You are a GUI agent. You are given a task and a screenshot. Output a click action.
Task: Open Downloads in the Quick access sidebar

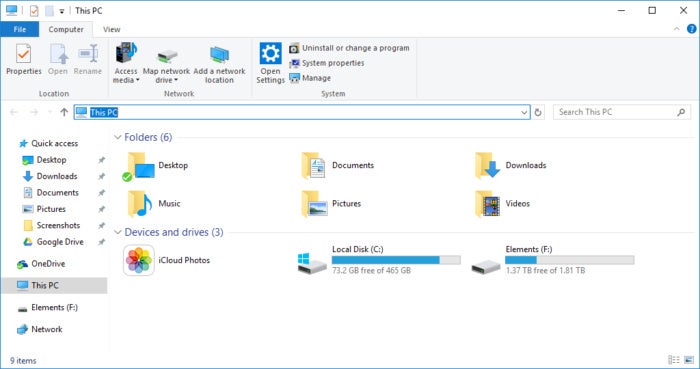[x=50, y=176]
